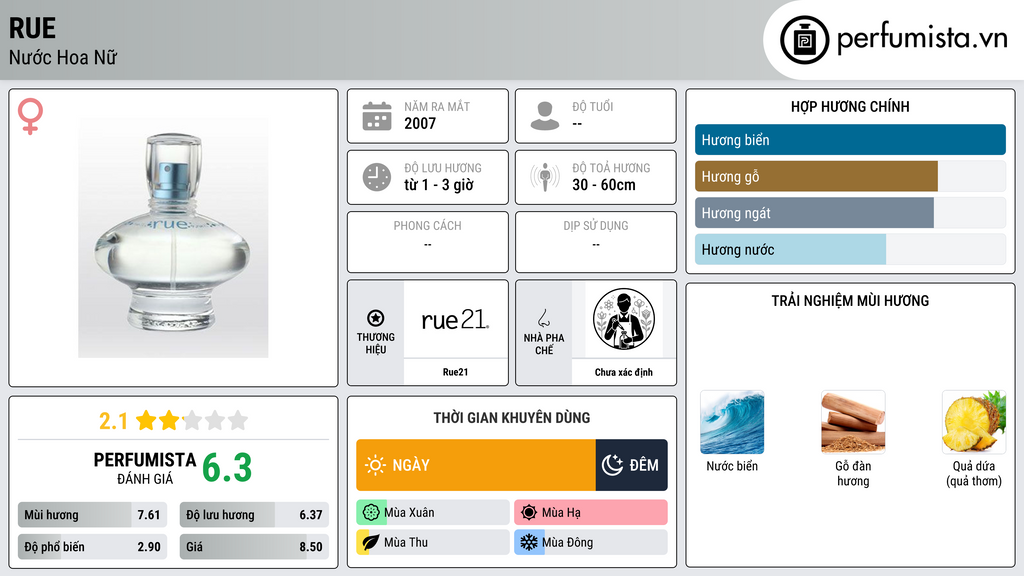Click the moon icon in the Đêm bar
Viewport: 1024px width, 576px height.
[612, 465]
